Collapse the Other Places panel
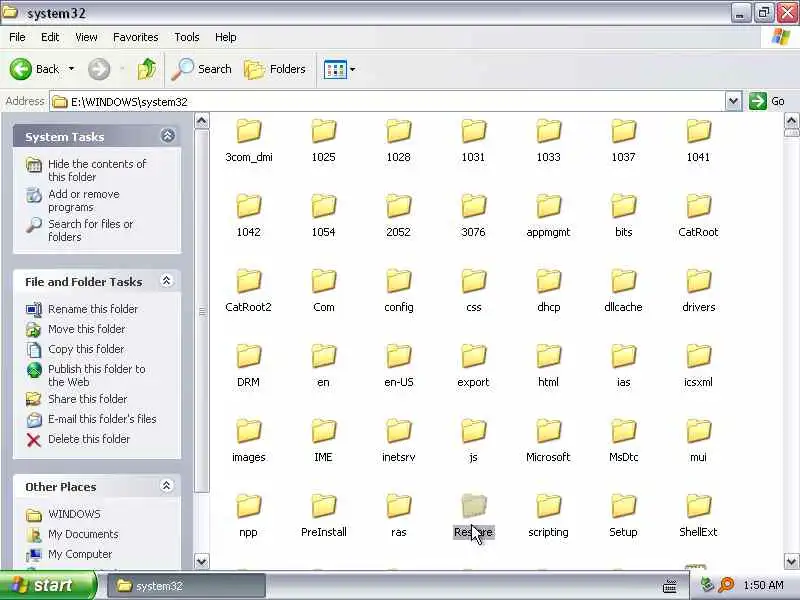 [166, 486]
